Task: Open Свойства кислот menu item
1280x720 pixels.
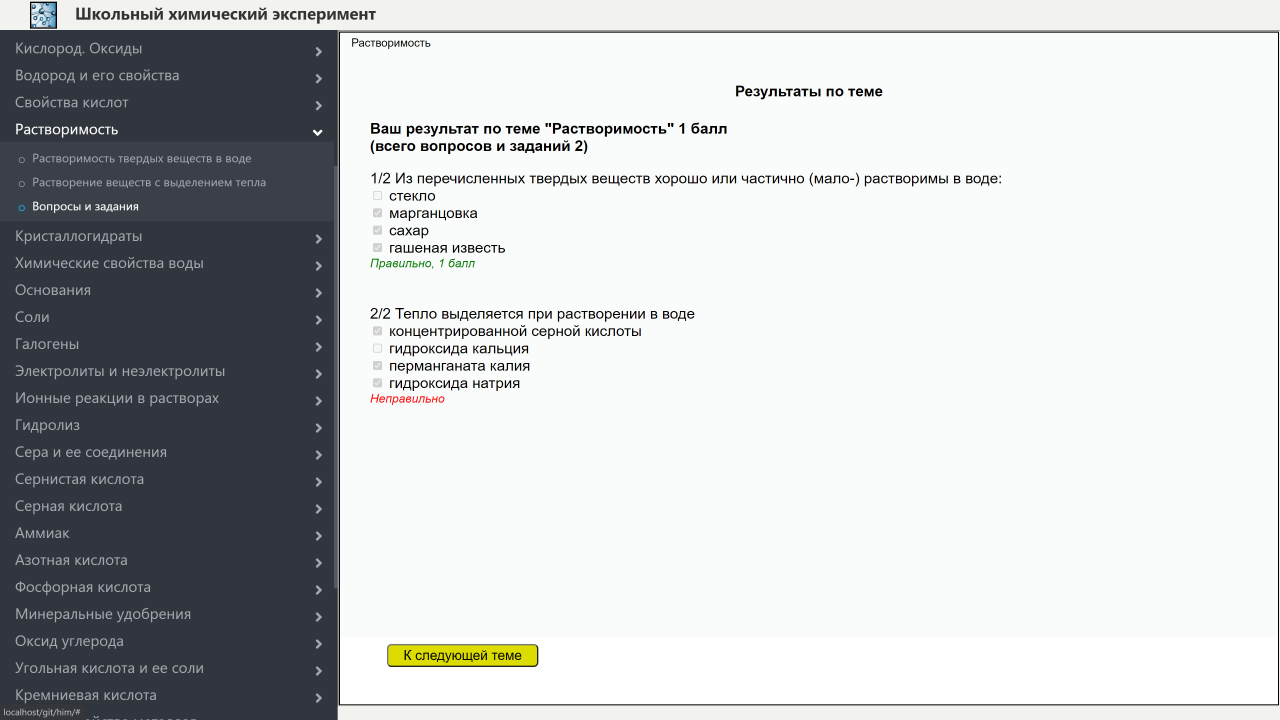Action: [x=72, y=103]
